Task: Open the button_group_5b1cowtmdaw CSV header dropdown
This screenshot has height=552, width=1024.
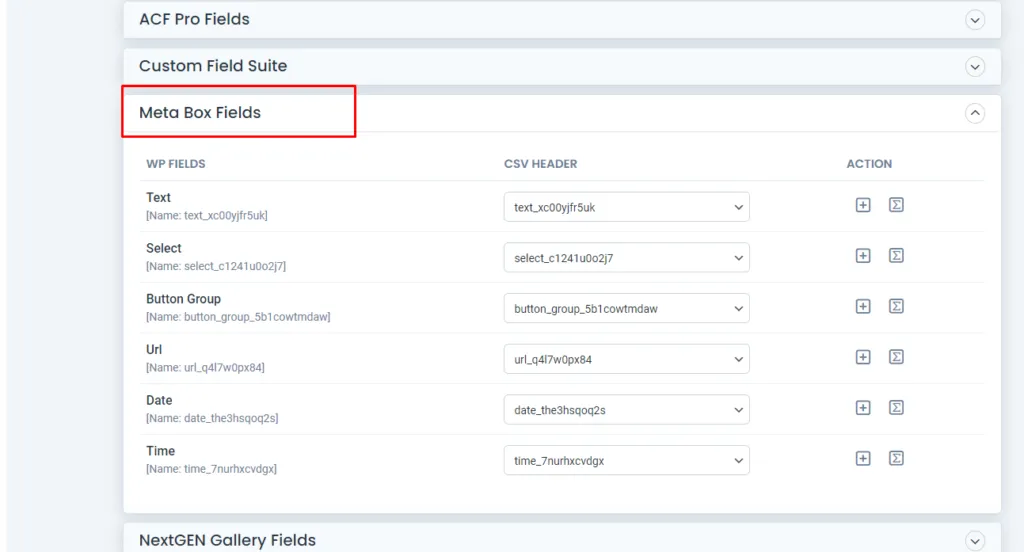Action: 626,308
